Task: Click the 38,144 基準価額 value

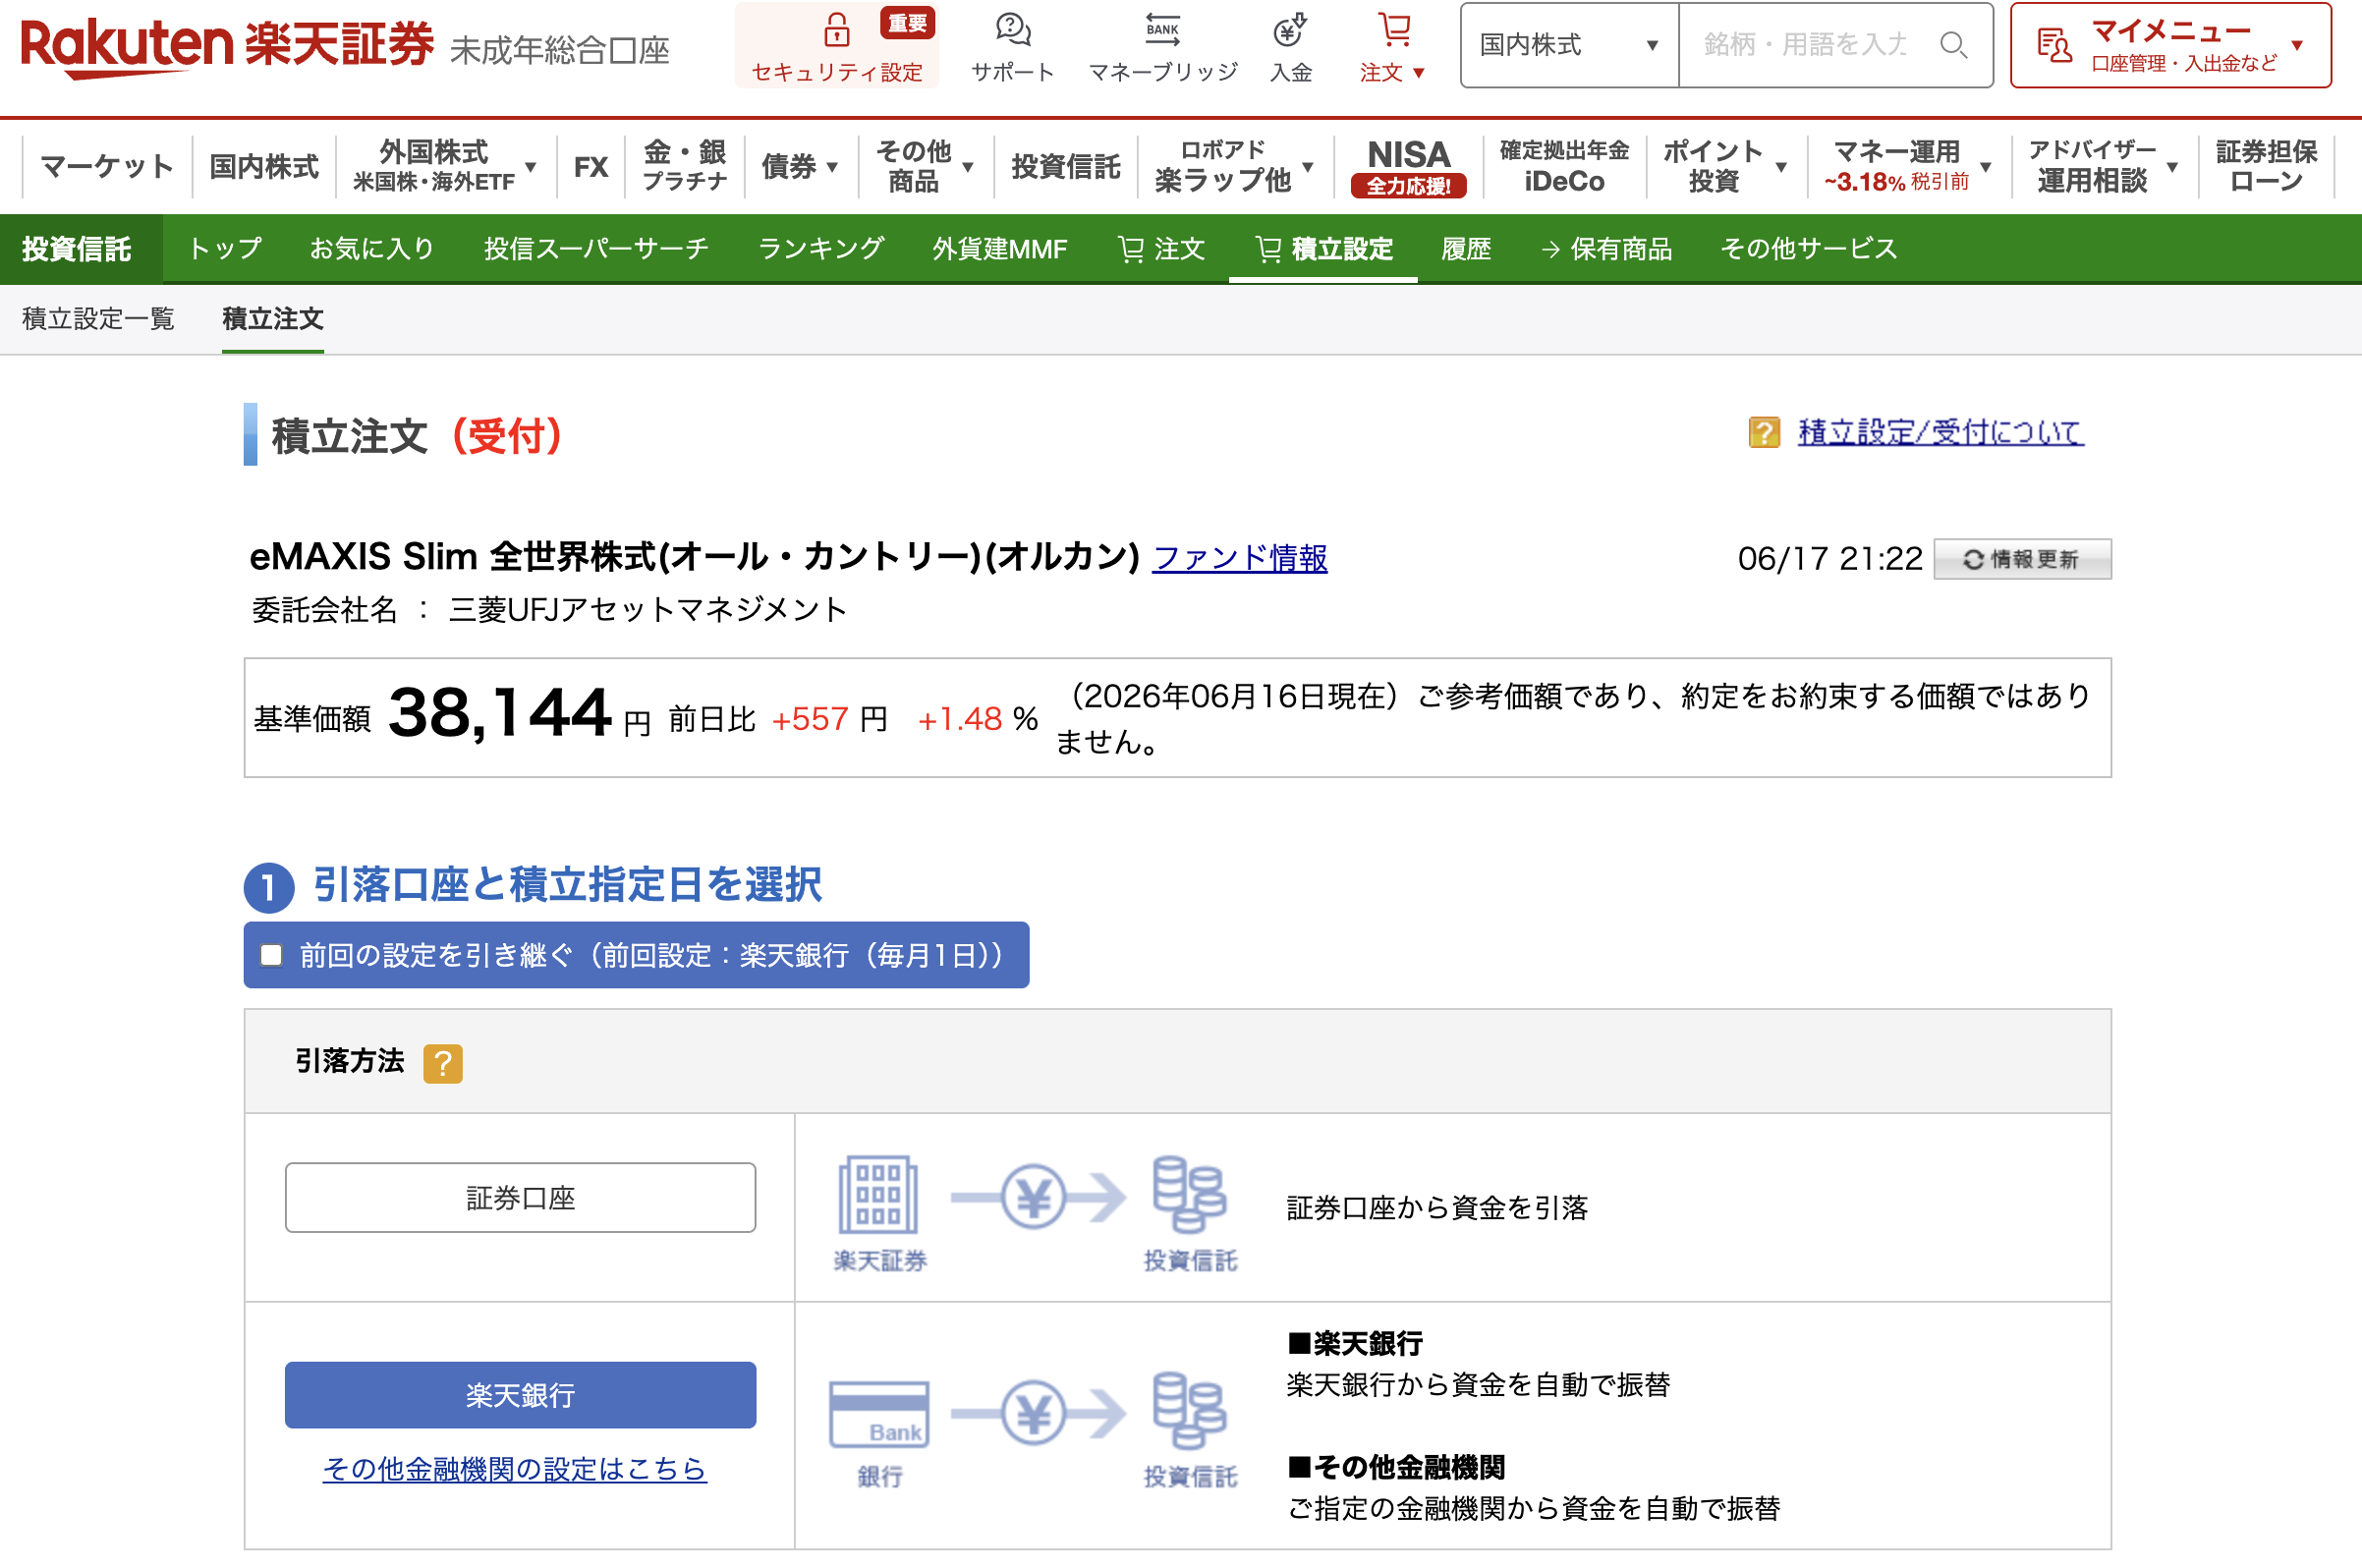Action: (x=499, y=714)
